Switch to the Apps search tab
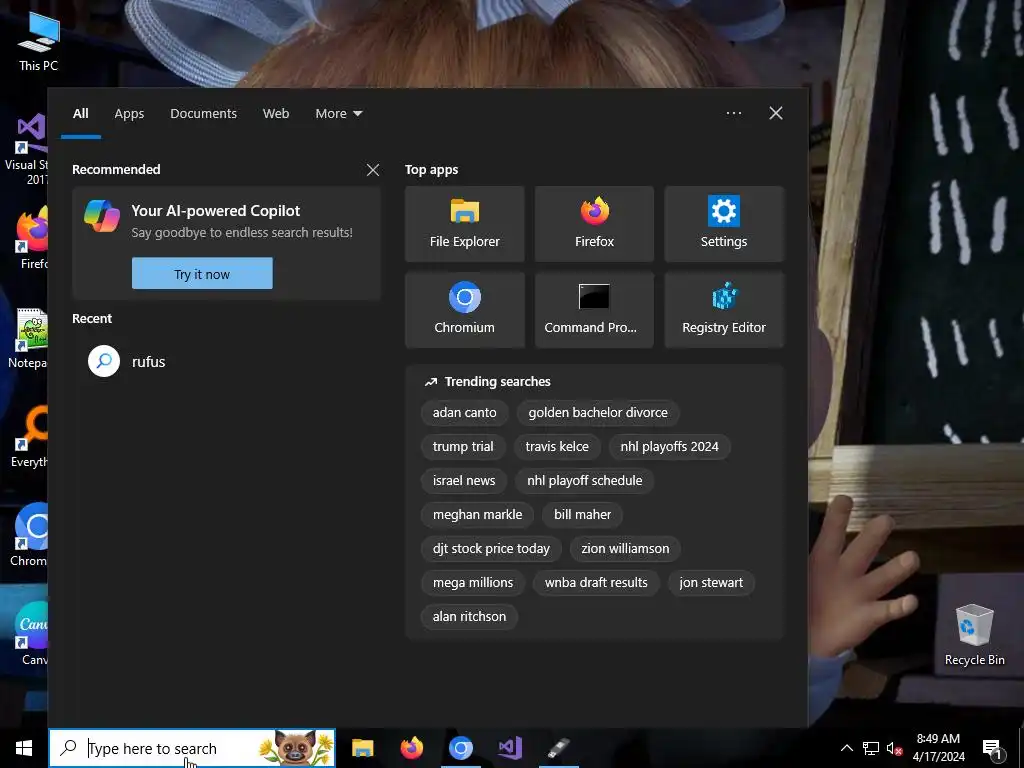This screenshot has height=768, width=1024. pyautogui.click(x=129, y=113)
